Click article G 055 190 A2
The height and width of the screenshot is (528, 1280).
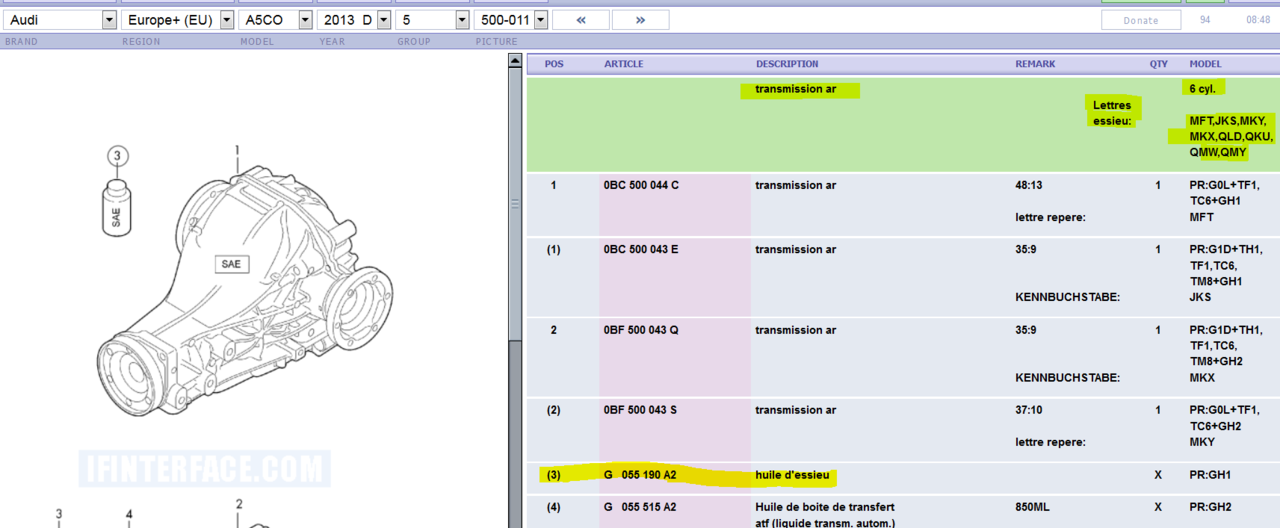[640, 475]
